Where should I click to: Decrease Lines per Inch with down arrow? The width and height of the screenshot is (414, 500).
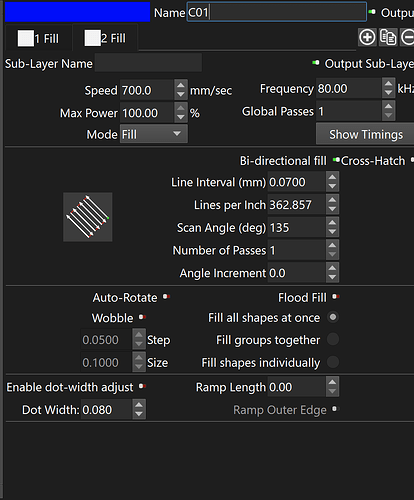pos(332,209)
